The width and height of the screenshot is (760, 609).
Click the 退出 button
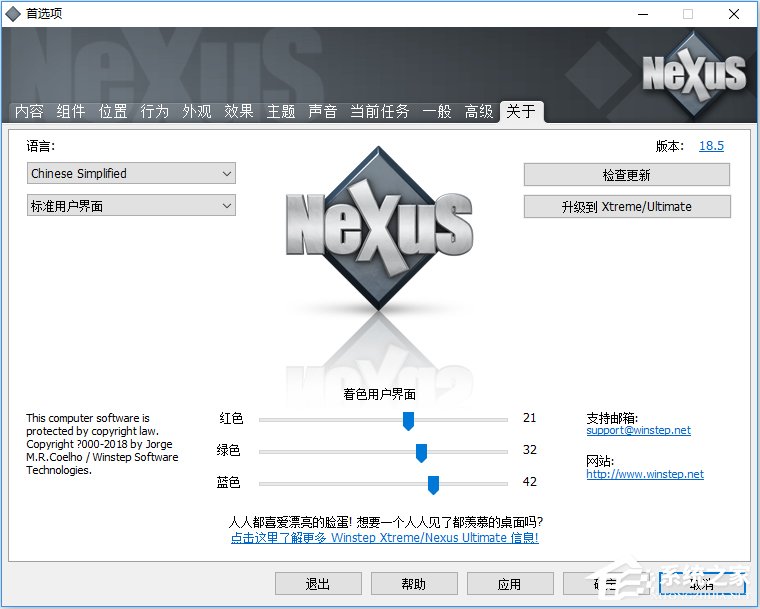318,584
